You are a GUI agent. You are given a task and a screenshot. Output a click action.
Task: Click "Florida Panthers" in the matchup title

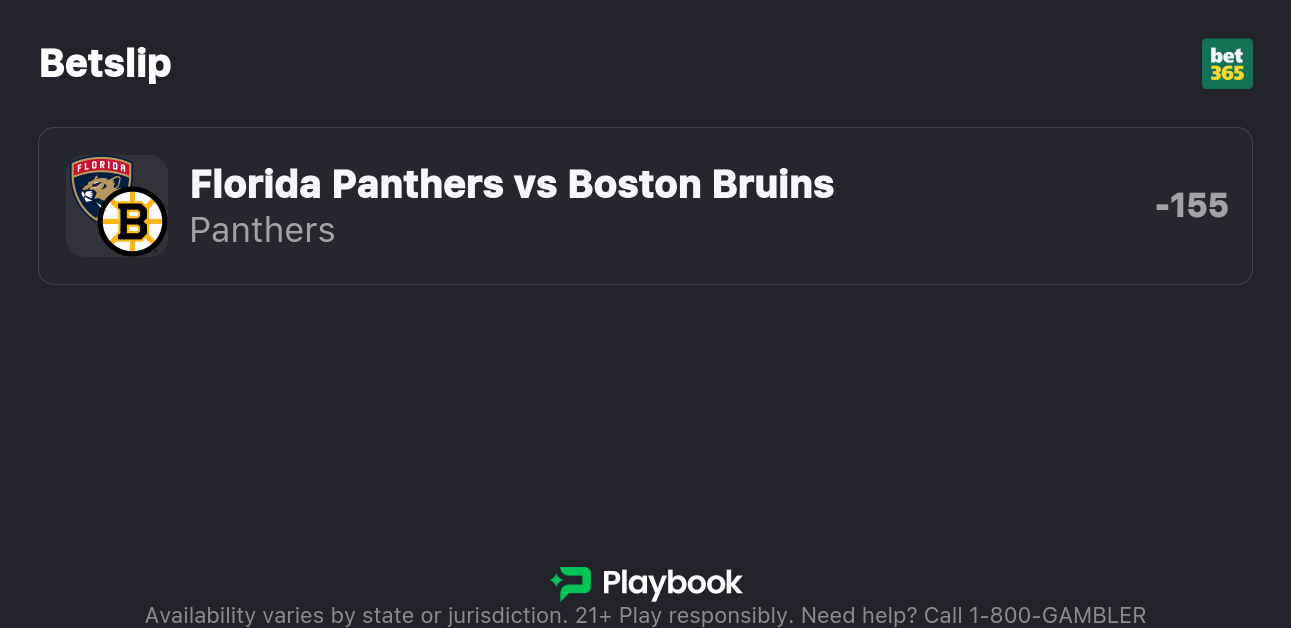(346, 184)
